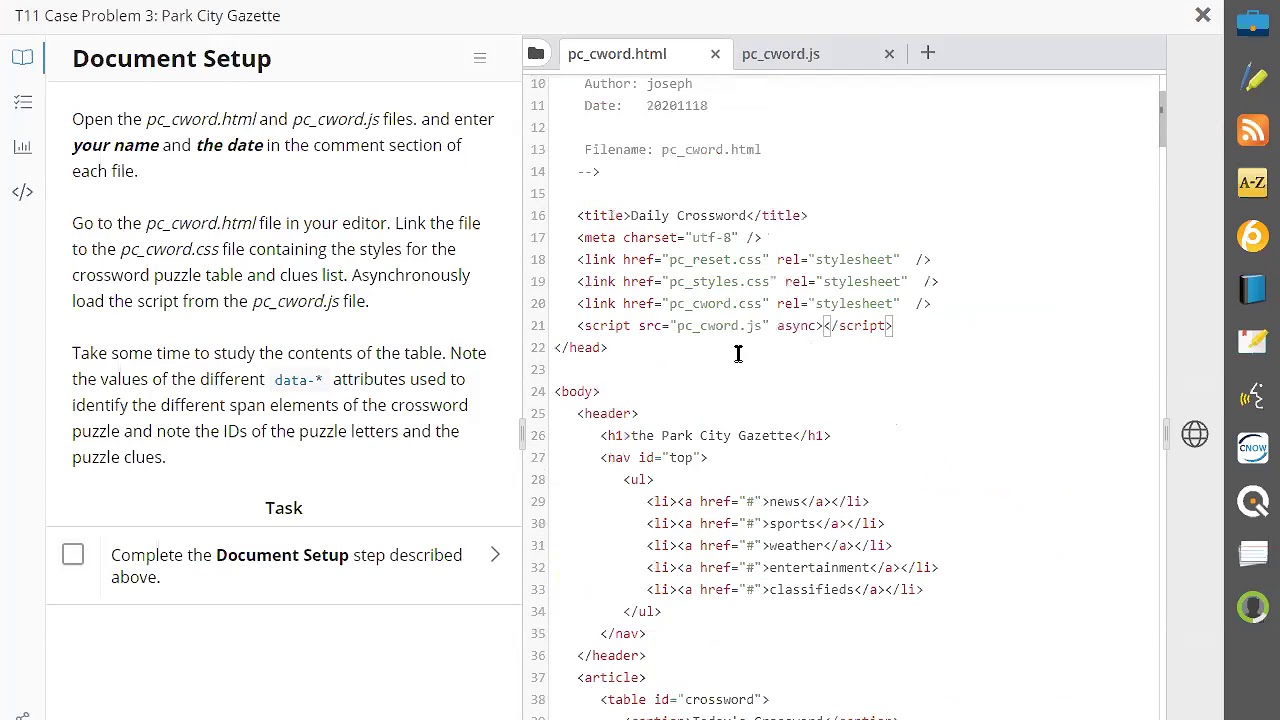Screen dimensions: 1280x720
Task: Click the 'Author: joseph' comment line
Action: (x=638, y=84)
